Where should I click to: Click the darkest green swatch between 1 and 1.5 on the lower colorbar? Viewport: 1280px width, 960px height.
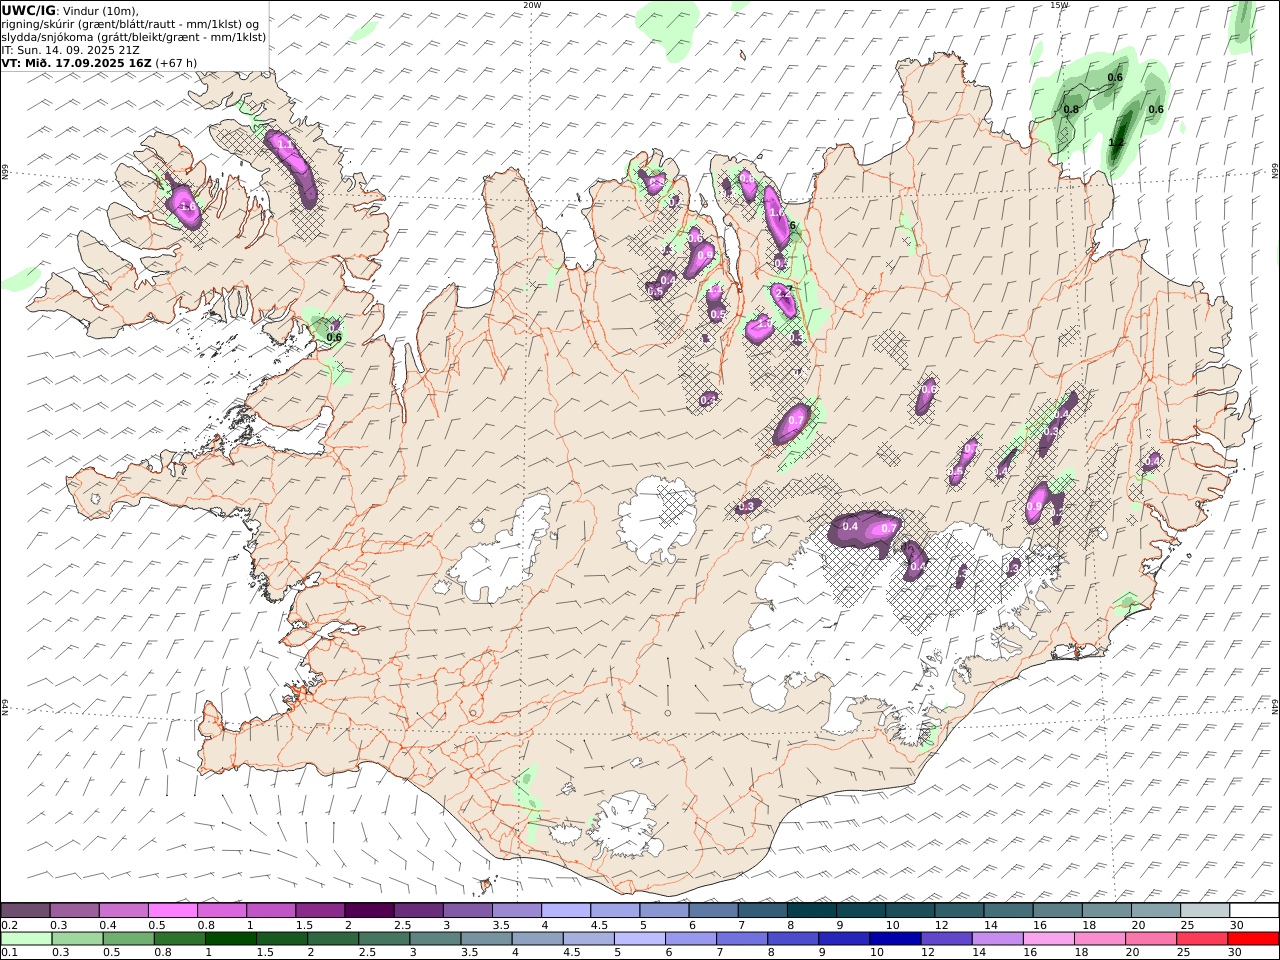(x=231, y=939)
